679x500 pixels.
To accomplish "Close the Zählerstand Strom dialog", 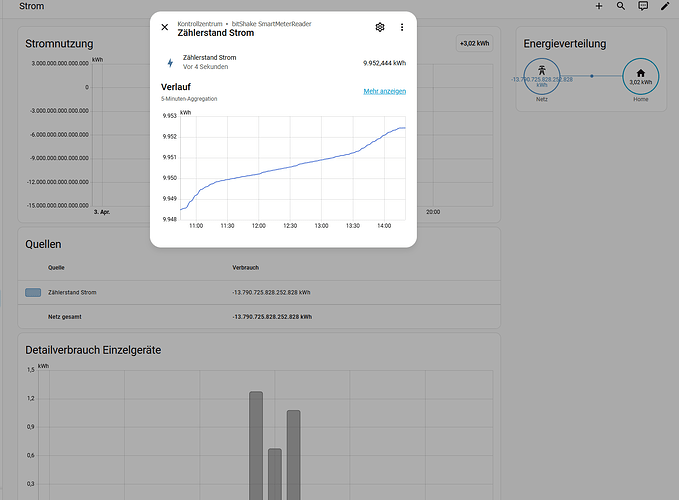I will coord(165,27).
